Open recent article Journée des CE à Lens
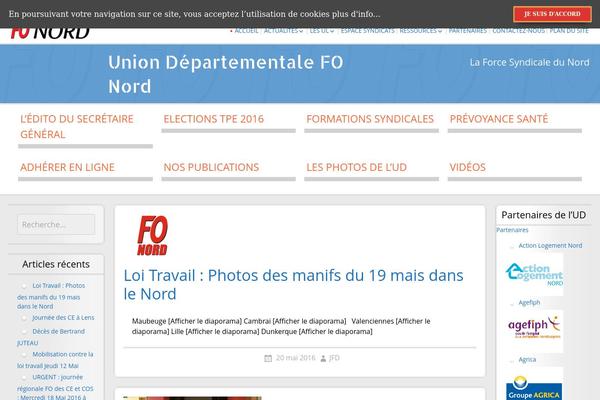The width and height of the screenshot is (600, 400). click(x=63, y=318)
